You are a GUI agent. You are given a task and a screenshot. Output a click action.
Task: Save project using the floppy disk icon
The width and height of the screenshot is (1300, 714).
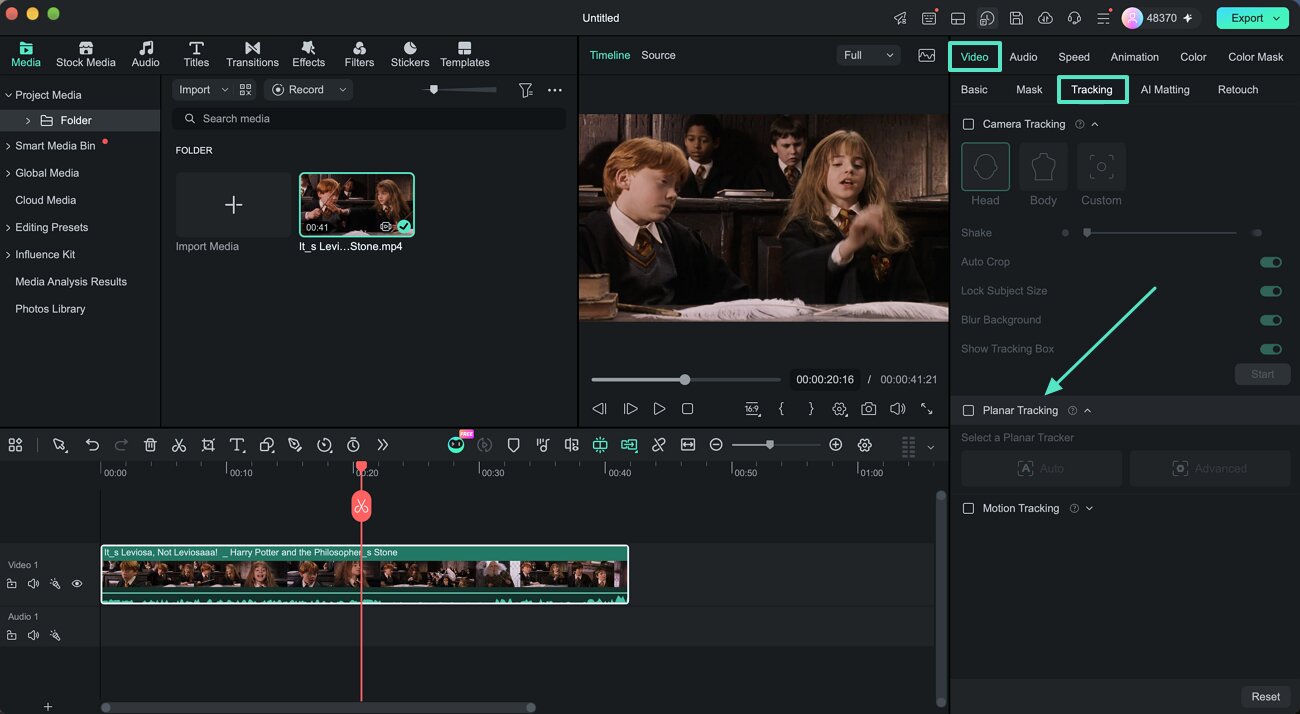click(x=1016, y=18)
